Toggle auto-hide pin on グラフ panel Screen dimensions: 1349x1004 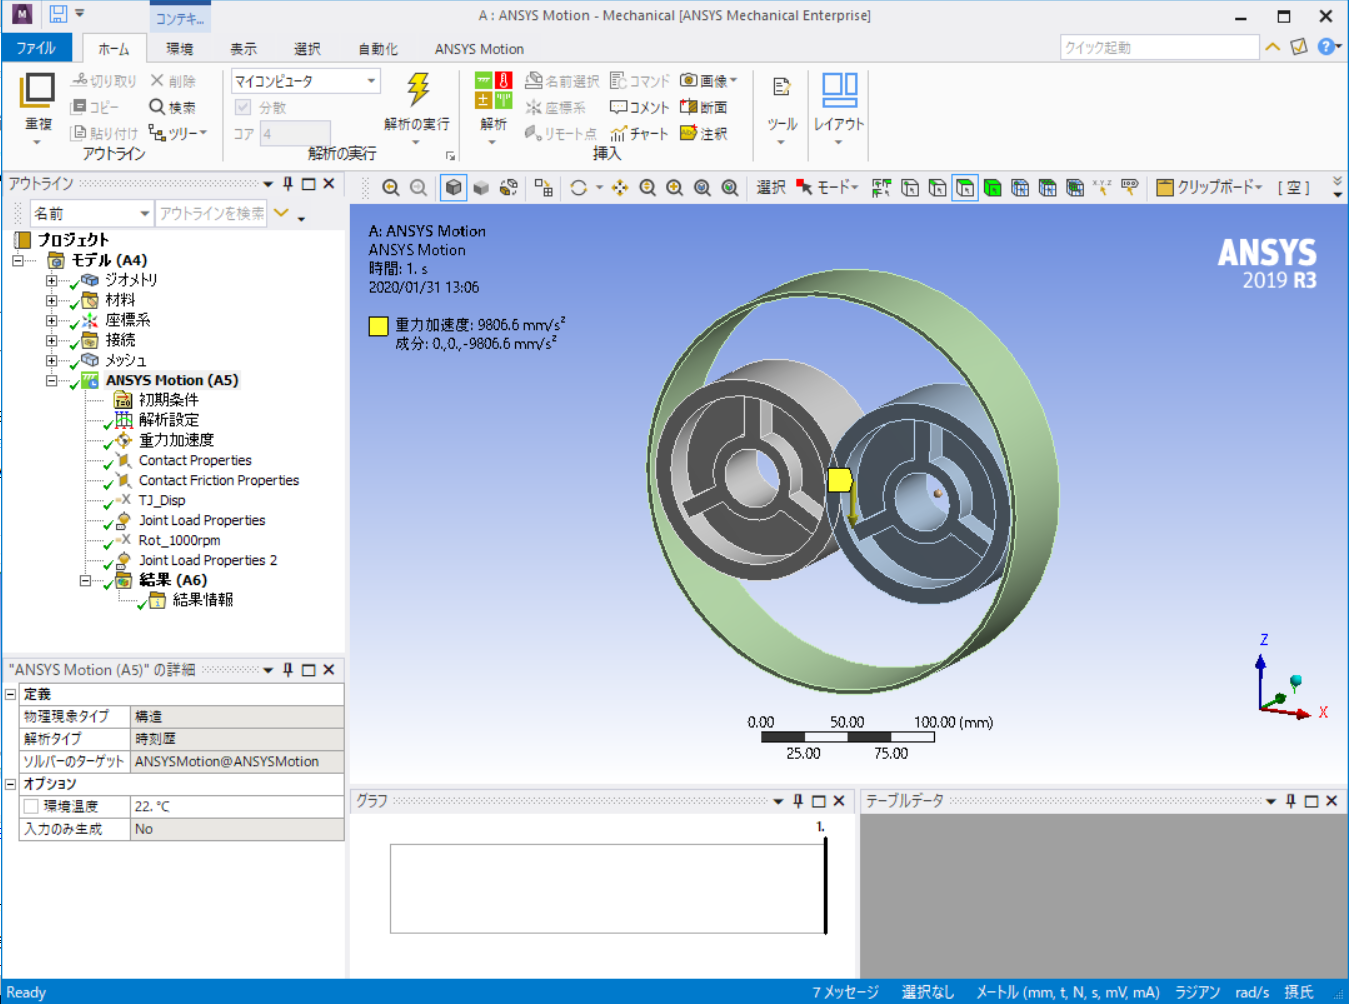click(x=796, y=800)
